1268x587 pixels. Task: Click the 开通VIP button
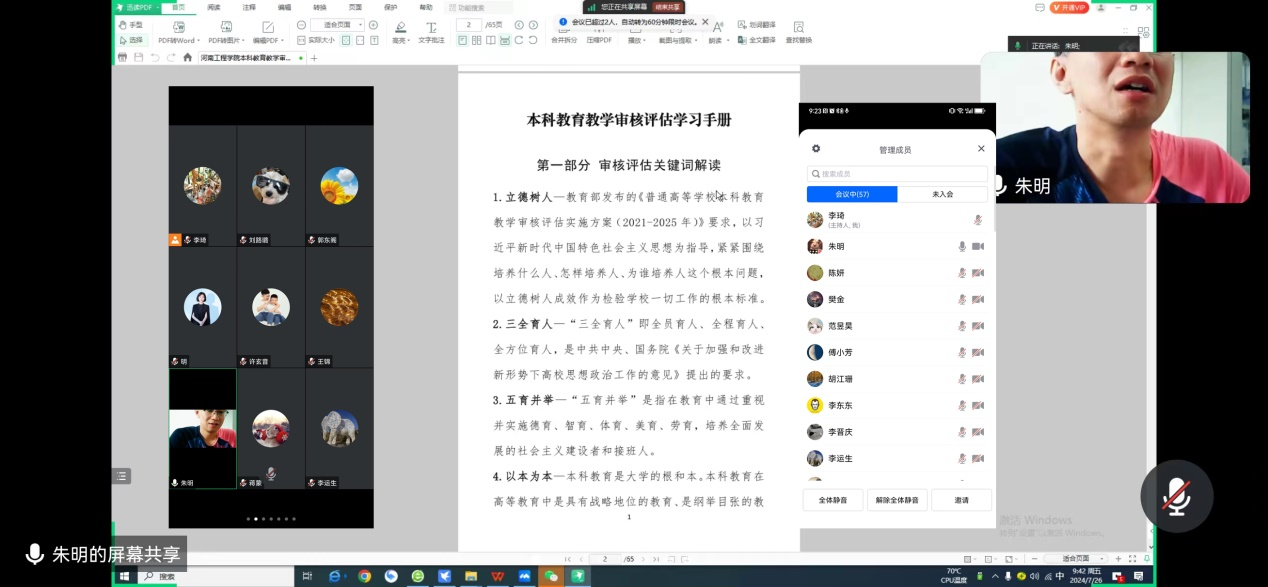(1069, 7)
